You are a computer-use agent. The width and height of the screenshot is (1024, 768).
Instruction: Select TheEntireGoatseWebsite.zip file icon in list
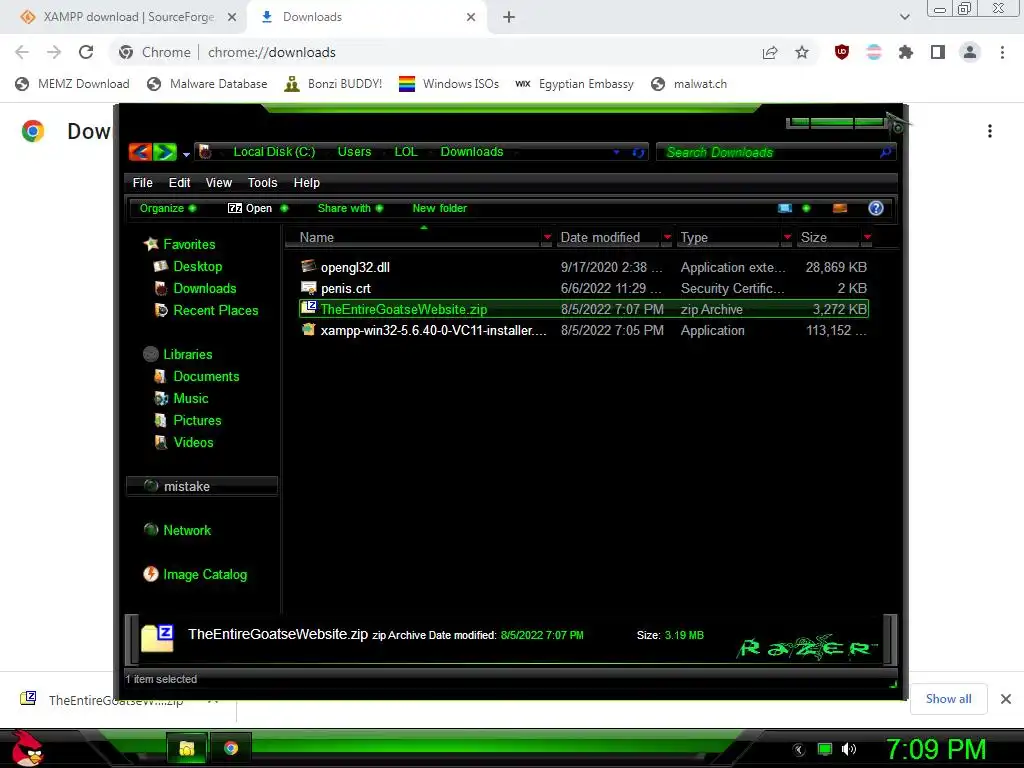tap(308, 308)
